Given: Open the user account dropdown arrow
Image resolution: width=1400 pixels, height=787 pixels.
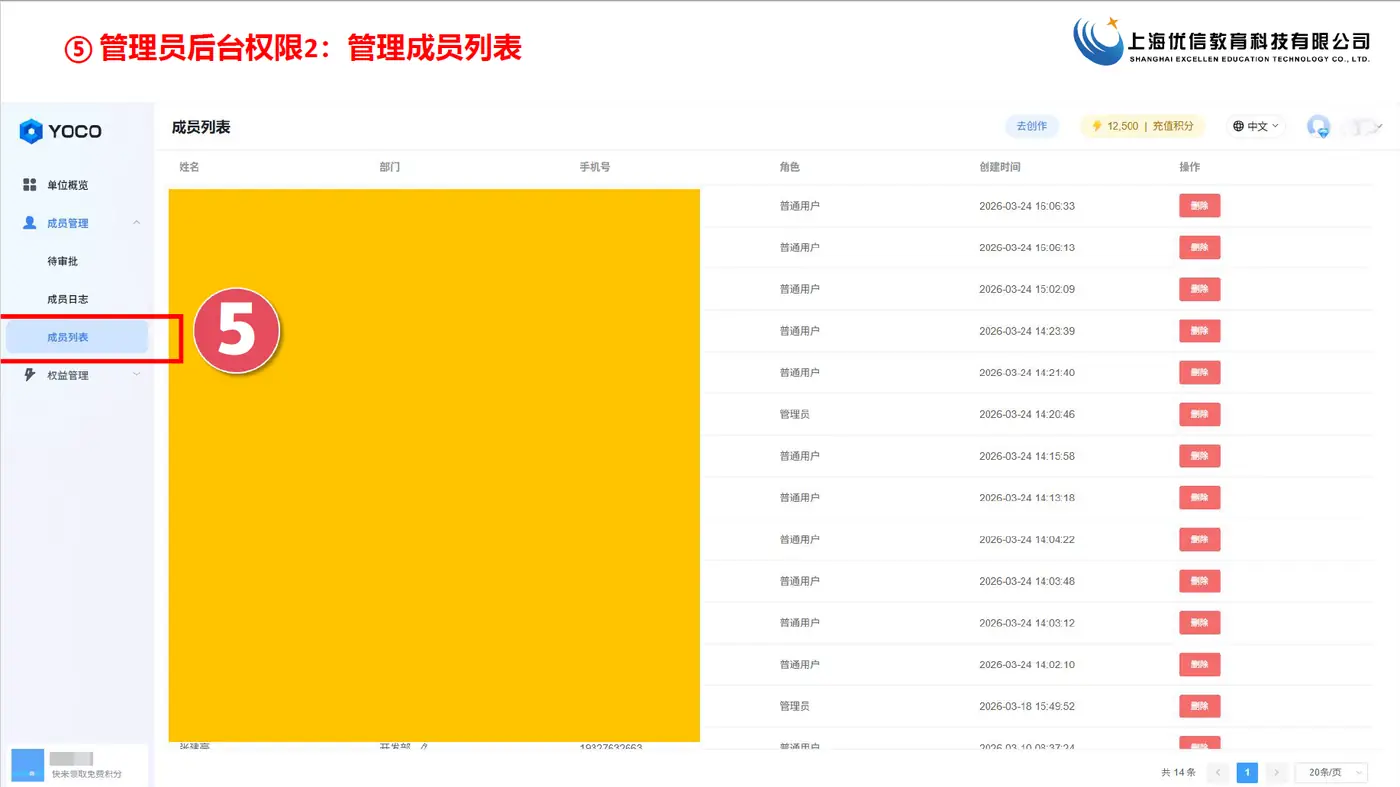Looking at the screenshot, I should pos(1380,126).
